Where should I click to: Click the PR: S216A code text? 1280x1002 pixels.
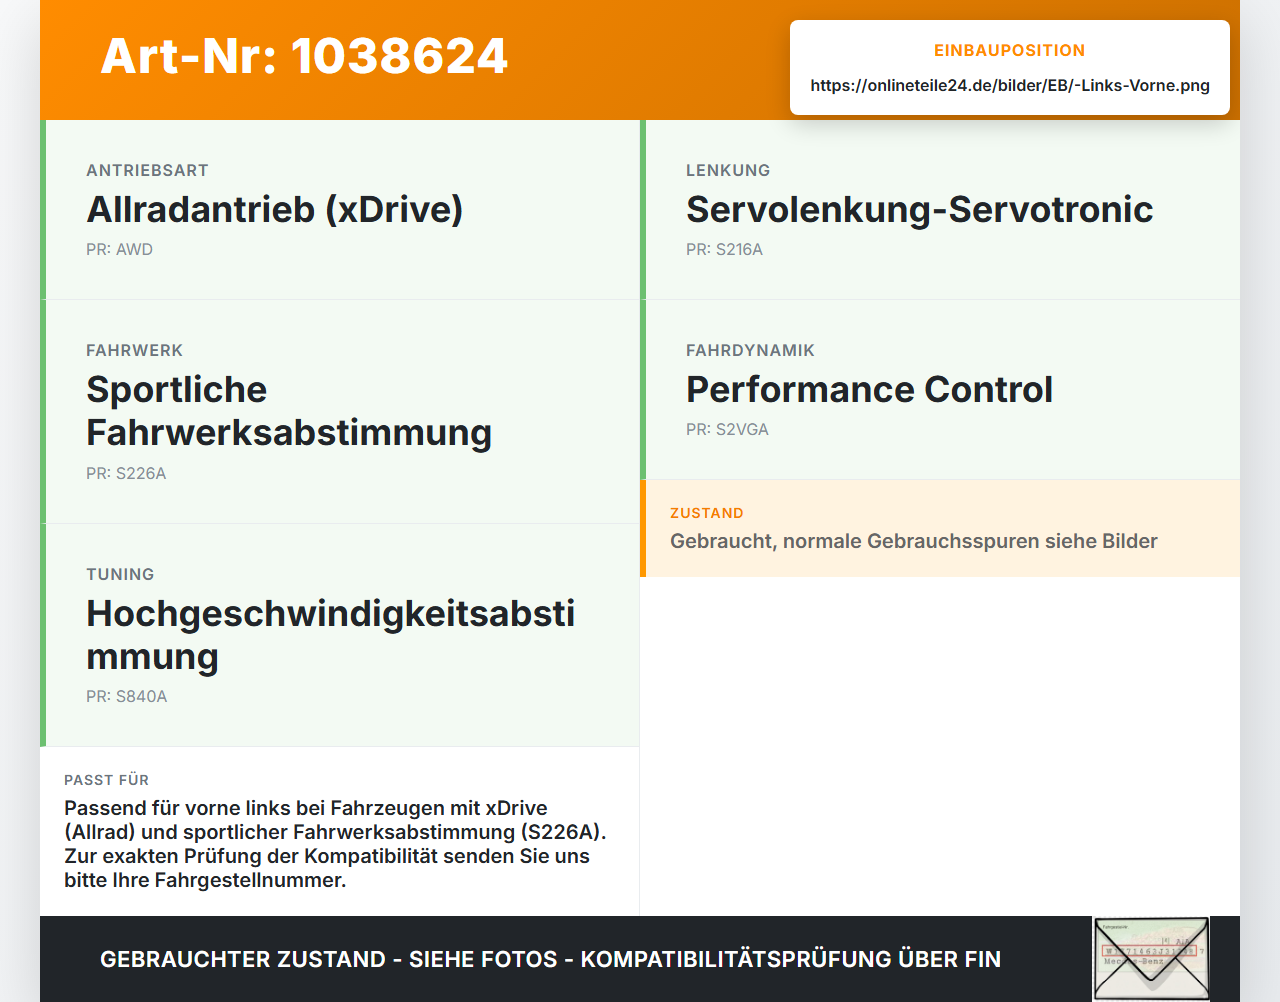[724, 249]
